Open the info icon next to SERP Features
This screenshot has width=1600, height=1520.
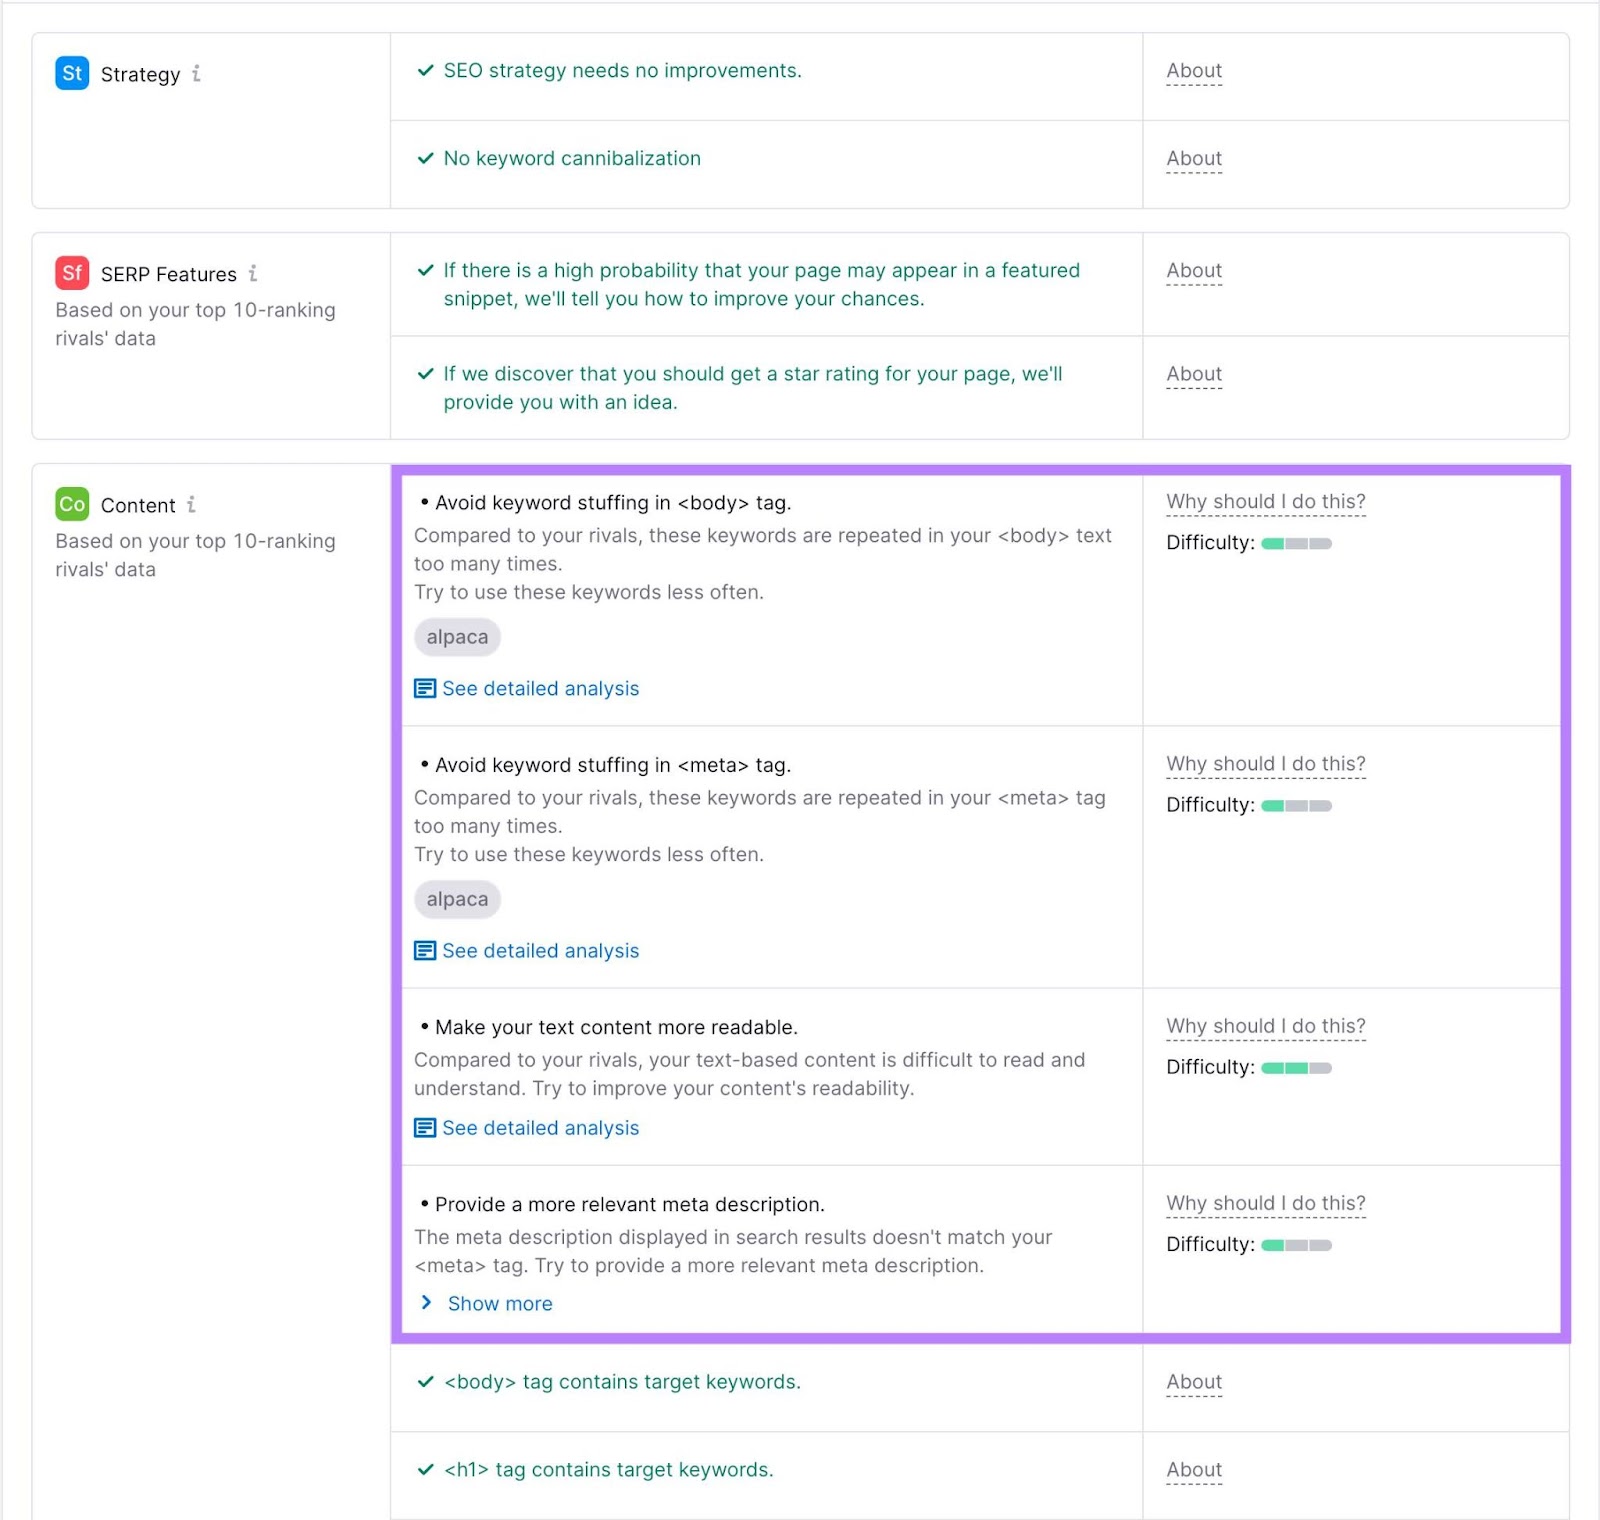tap(253, 273)
